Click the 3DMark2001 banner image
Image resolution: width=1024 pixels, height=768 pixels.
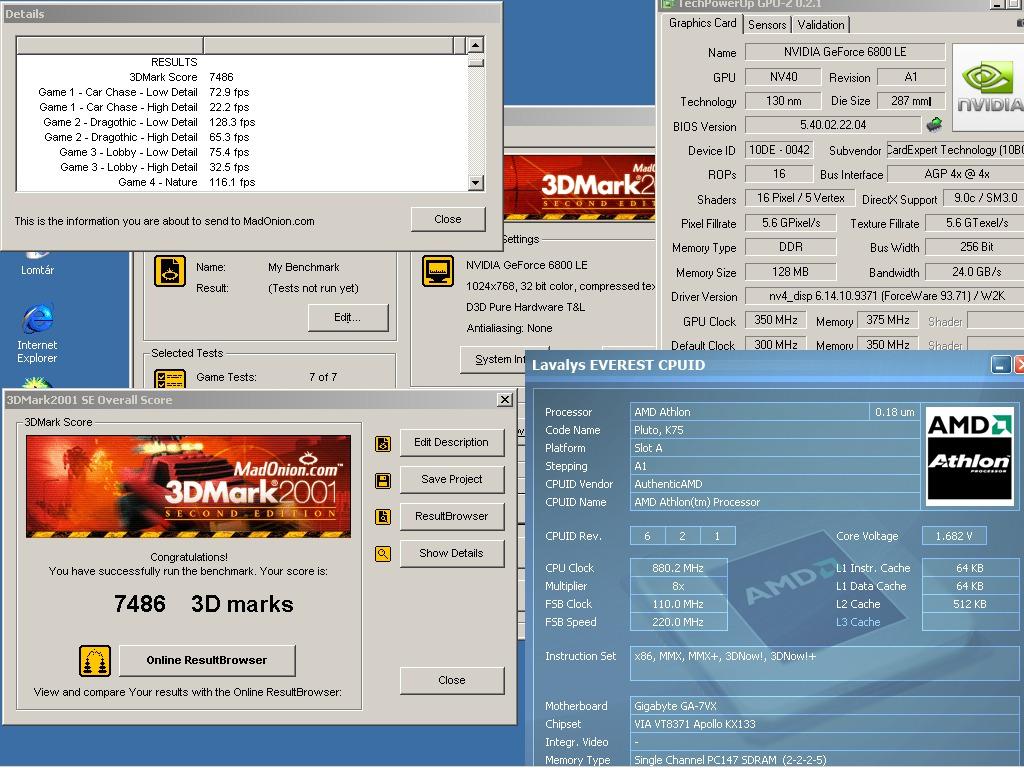tap(188, 487)
